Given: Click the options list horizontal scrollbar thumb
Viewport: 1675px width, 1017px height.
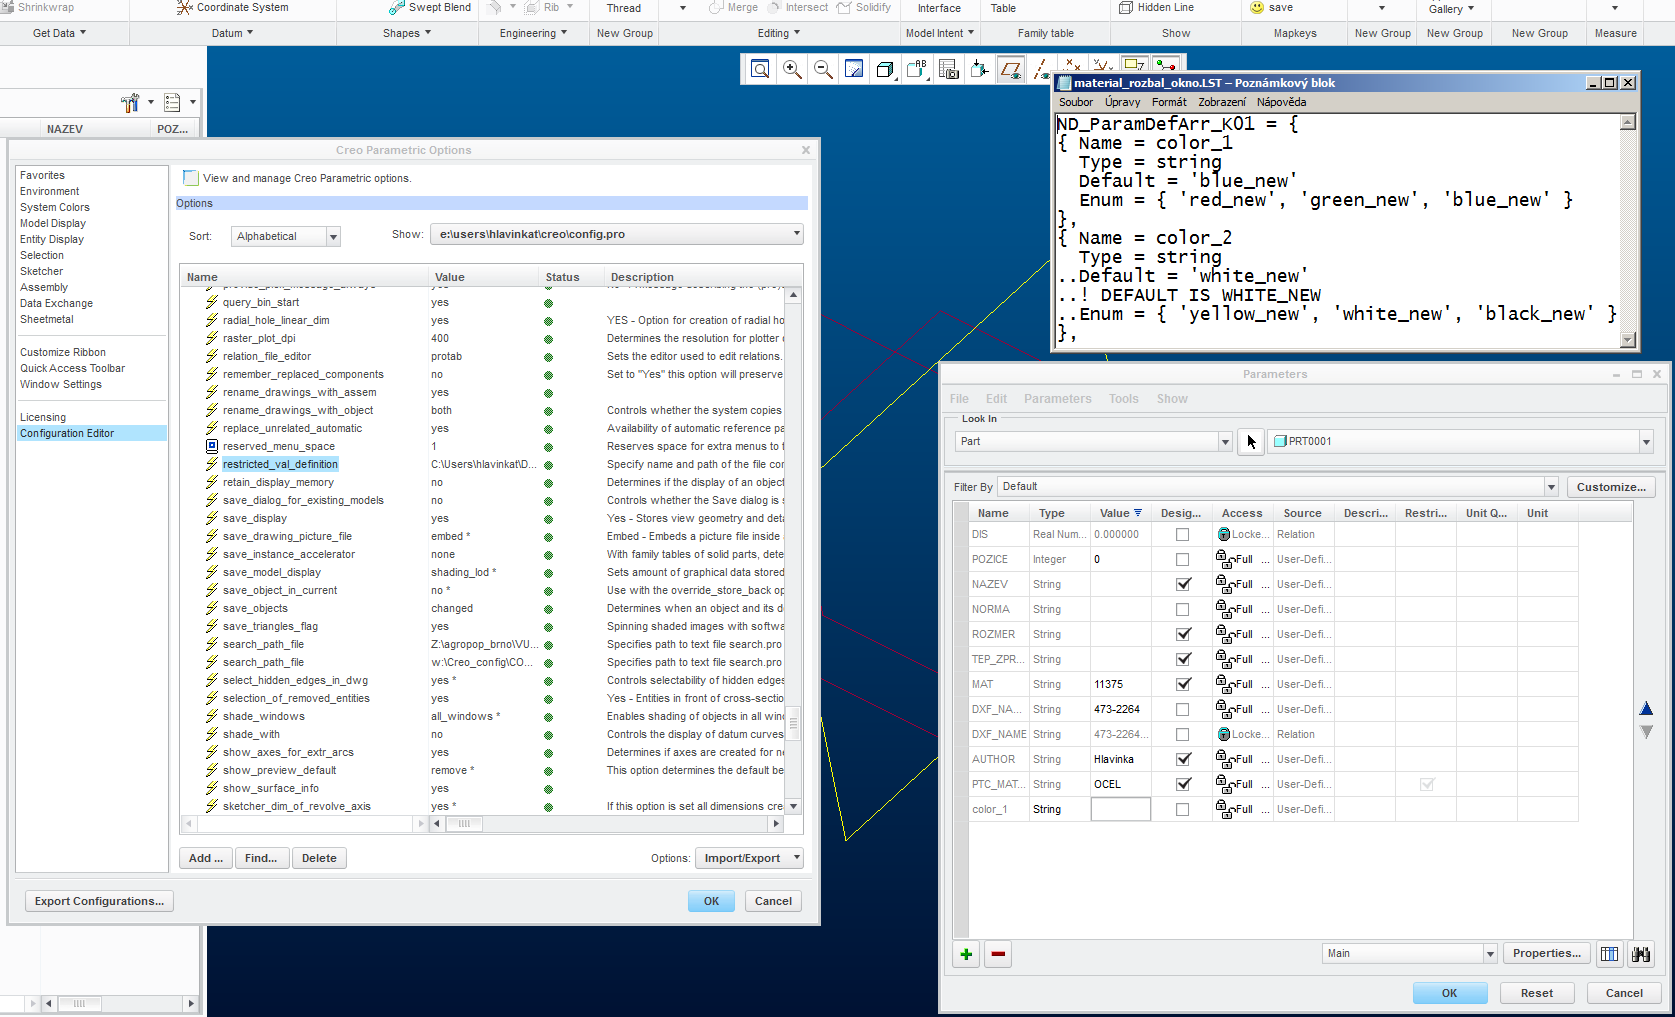Looking at the screenshot, I should pyautogui.click(x=464, y=824).
